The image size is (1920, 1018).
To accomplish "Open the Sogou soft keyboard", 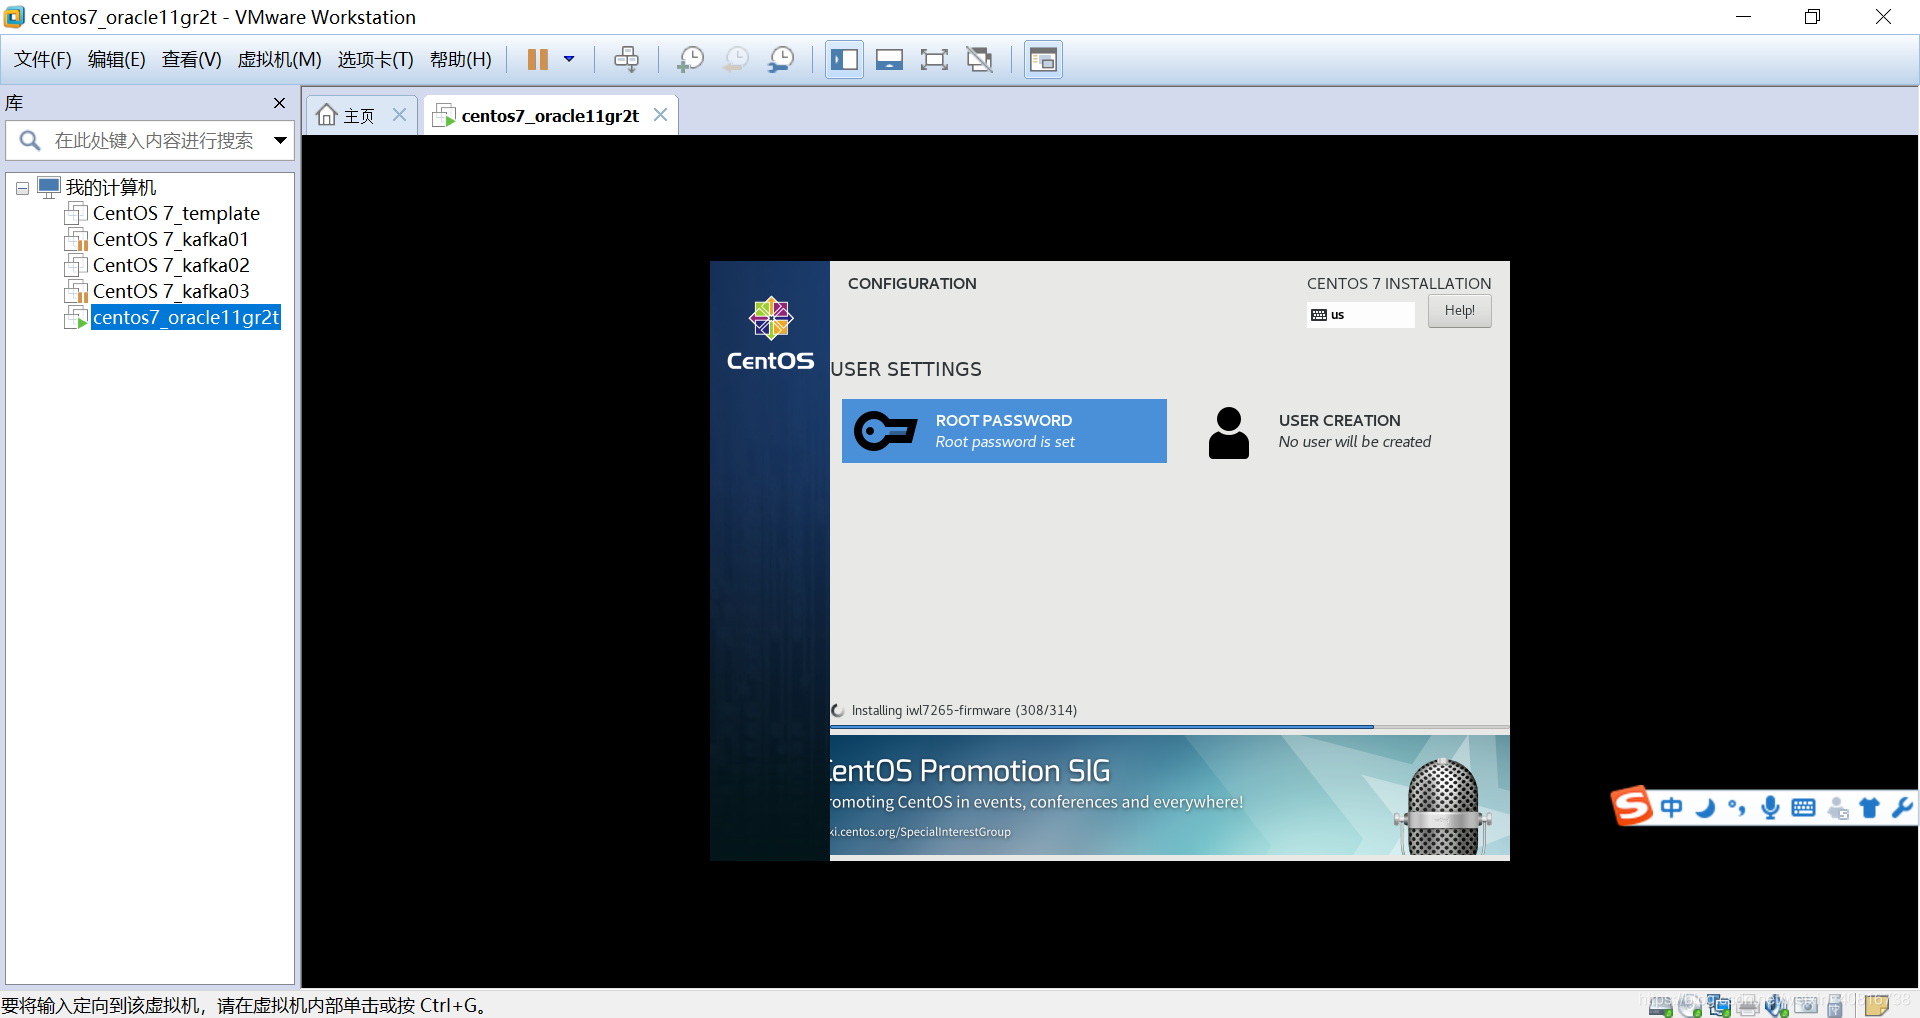I will tap(1803, 807).
